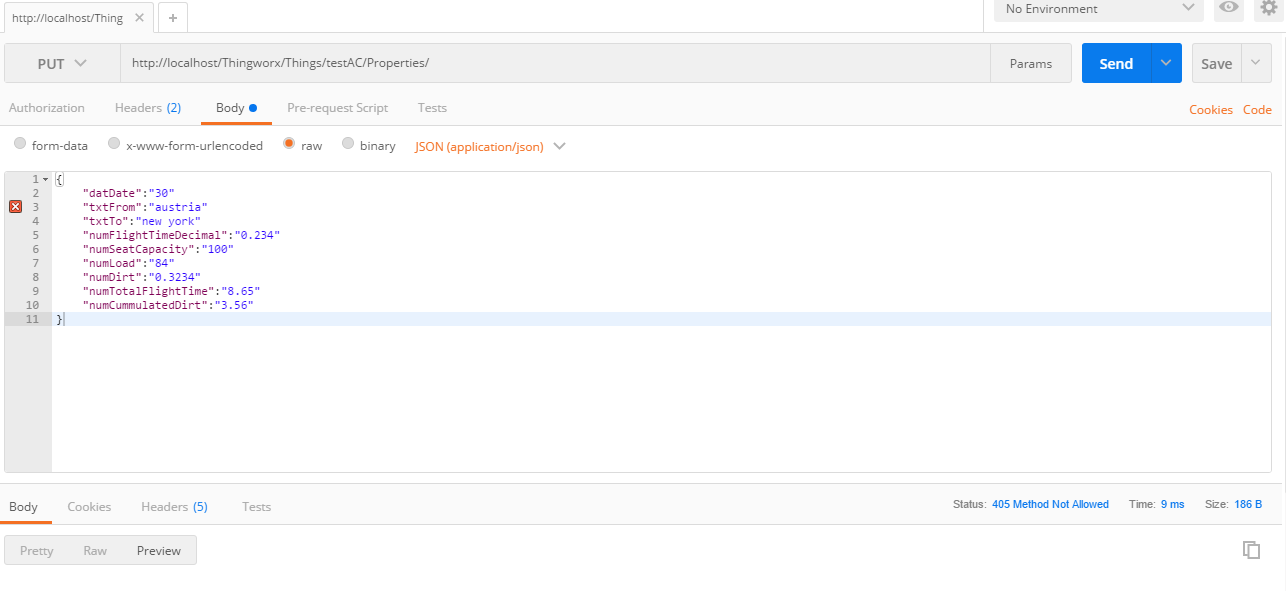Collapse the JSON block fold arrow on line 1
Viewport: 1286px width, 591px height.
coord(45,179)
